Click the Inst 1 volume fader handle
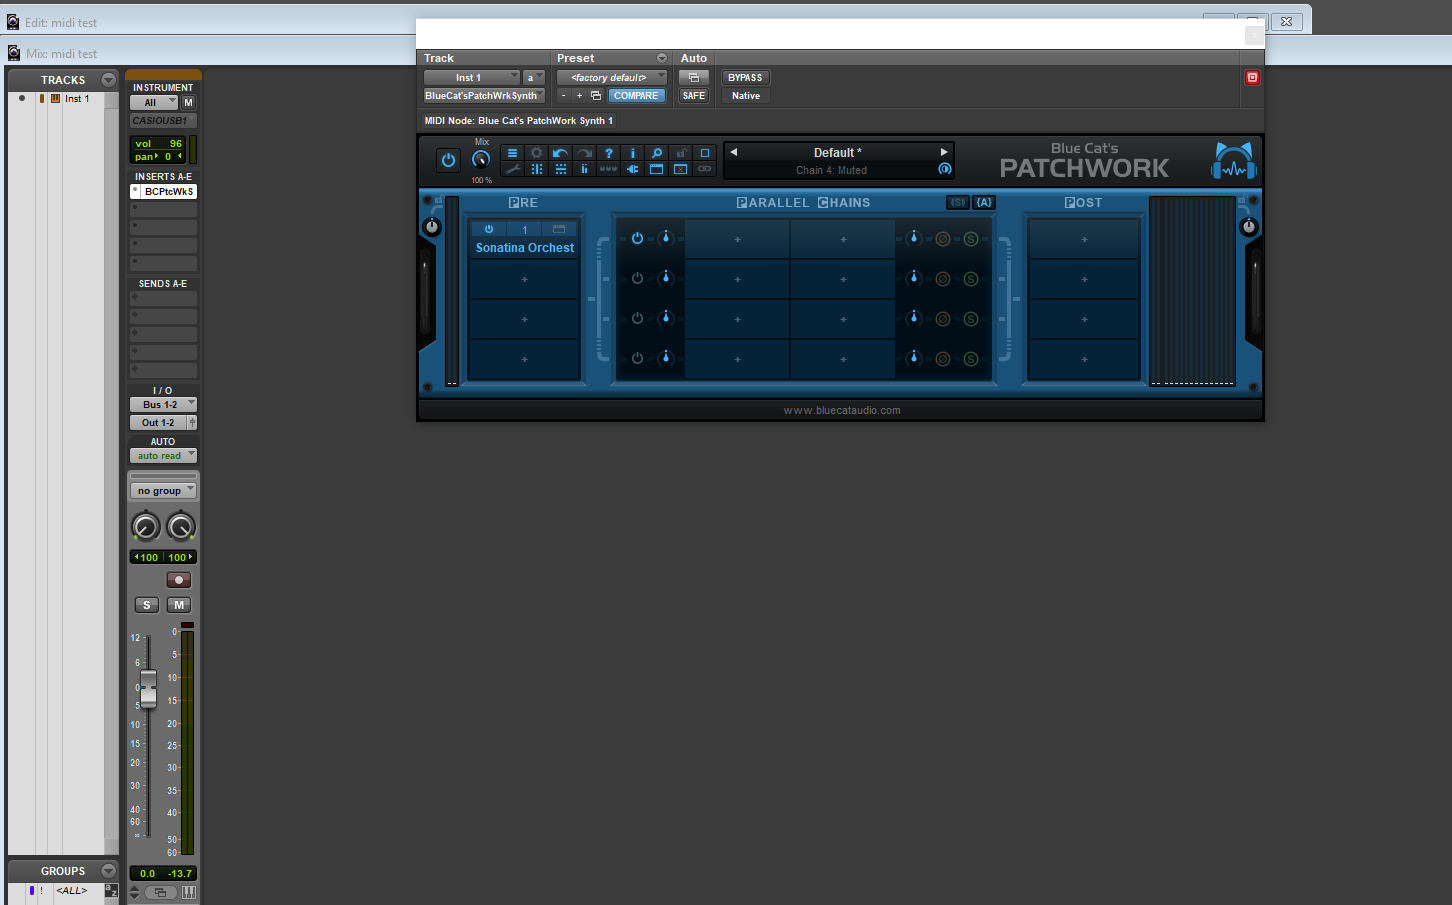The width and height of the screenshot is (1452, 905). point(148,689)
